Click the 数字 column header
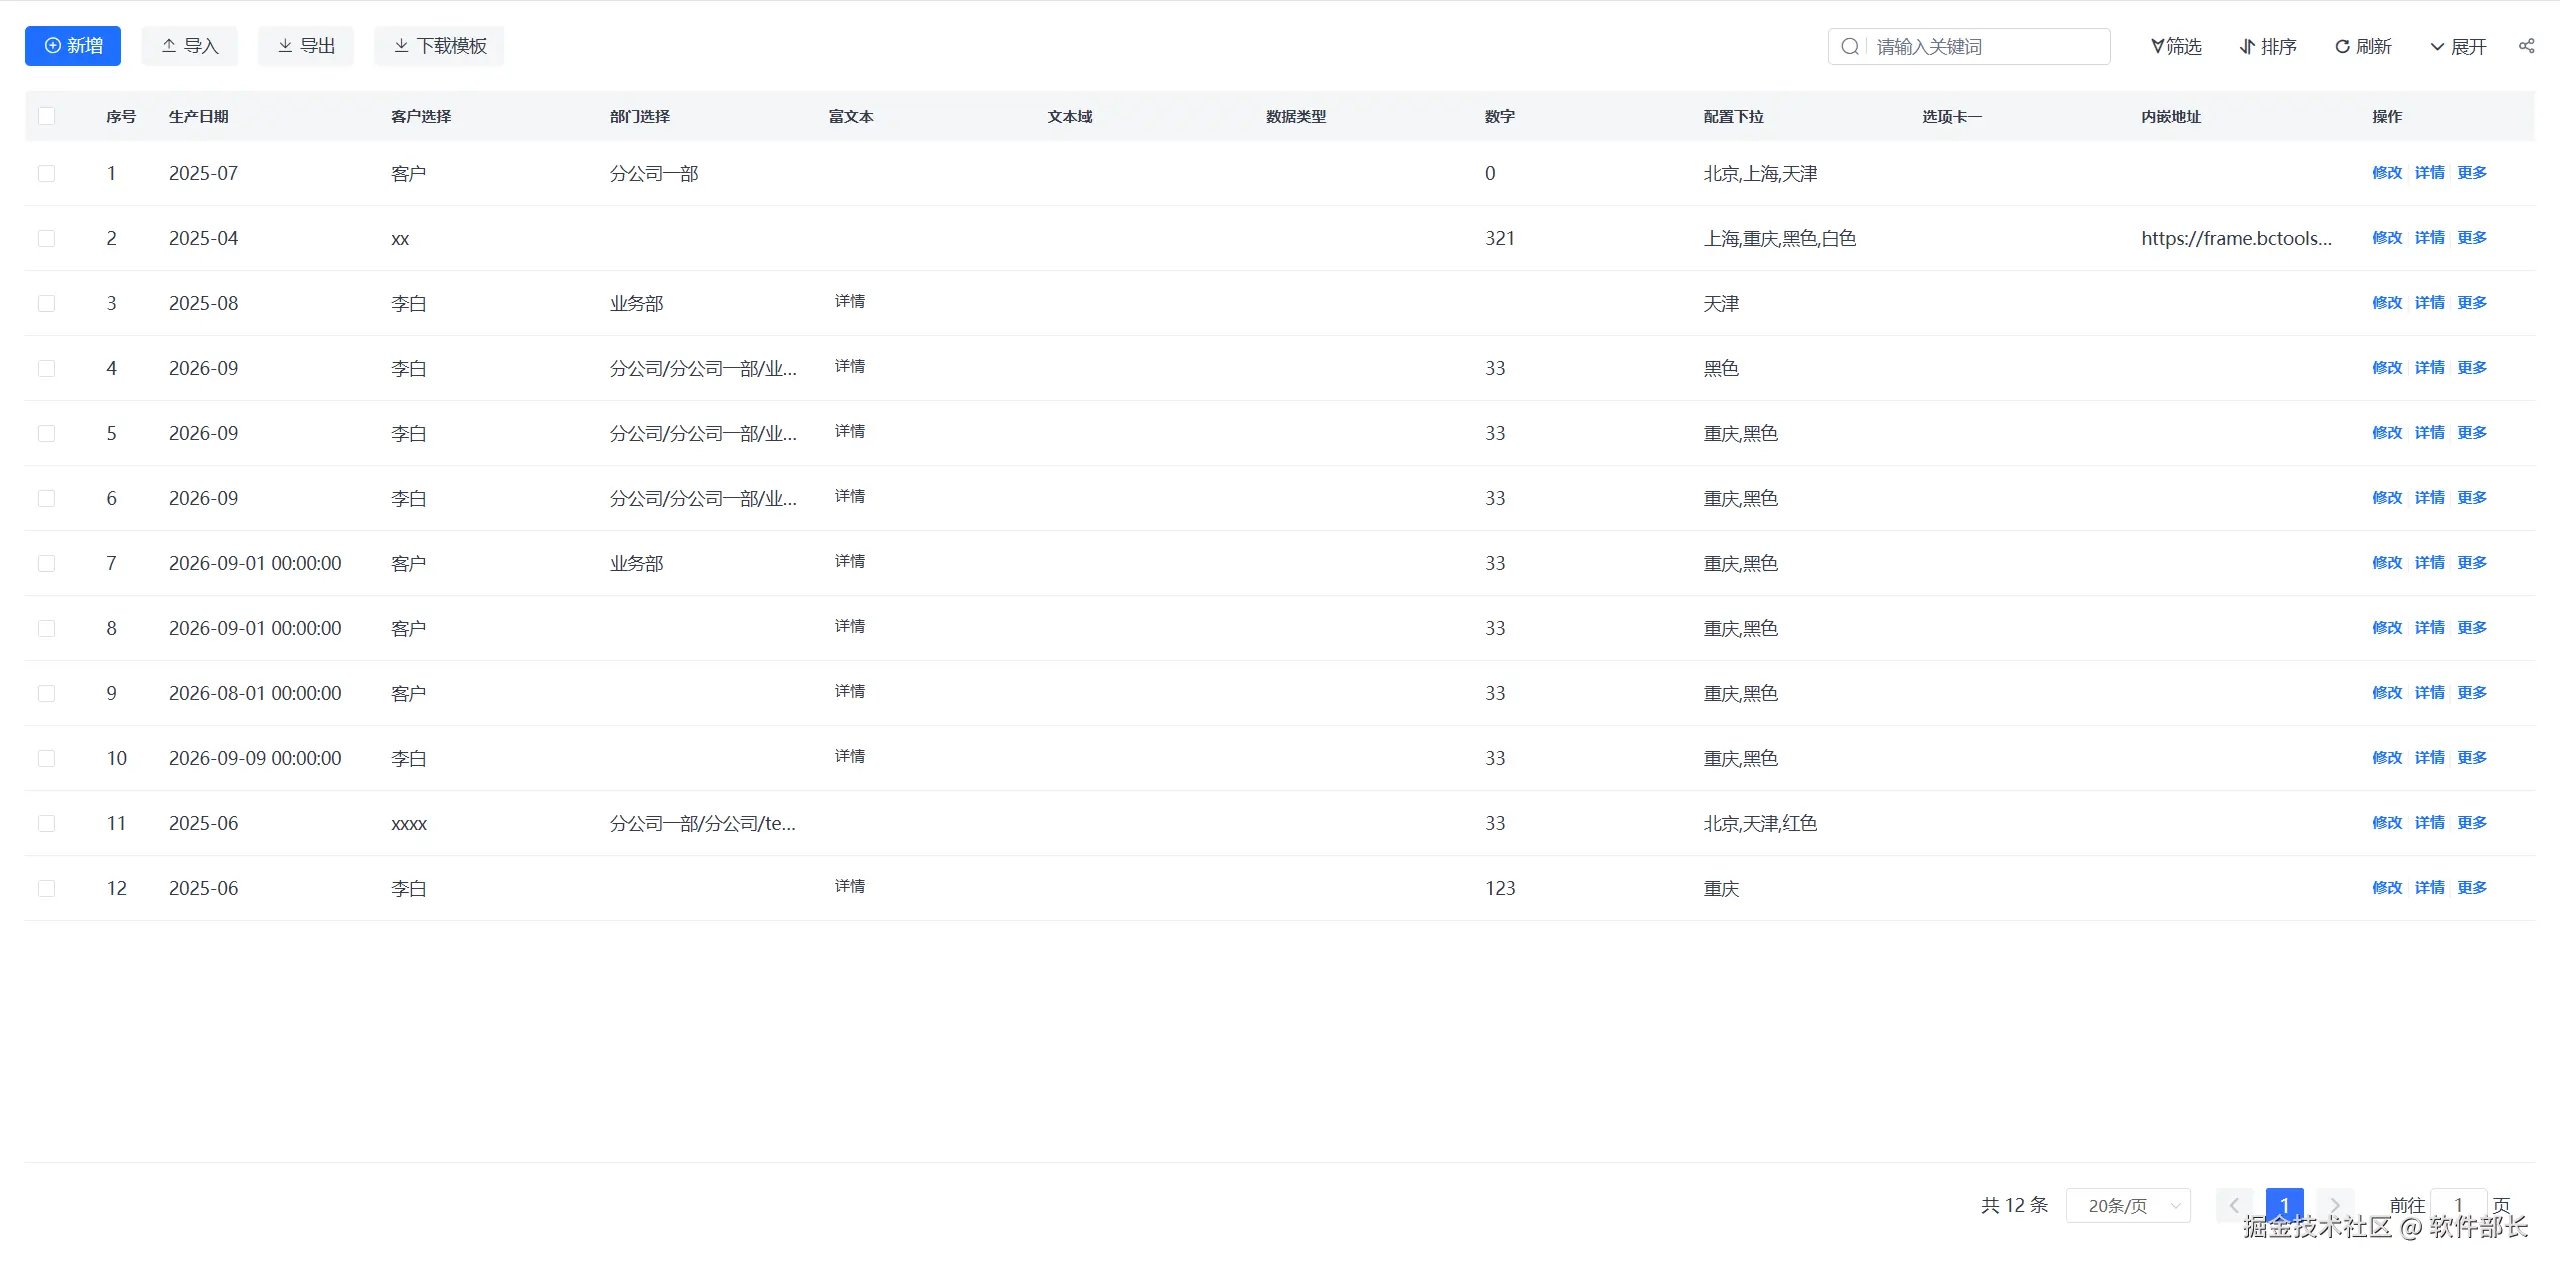The height and width of the screenshot is (1272, 2560). click(x=1499, y=116)
